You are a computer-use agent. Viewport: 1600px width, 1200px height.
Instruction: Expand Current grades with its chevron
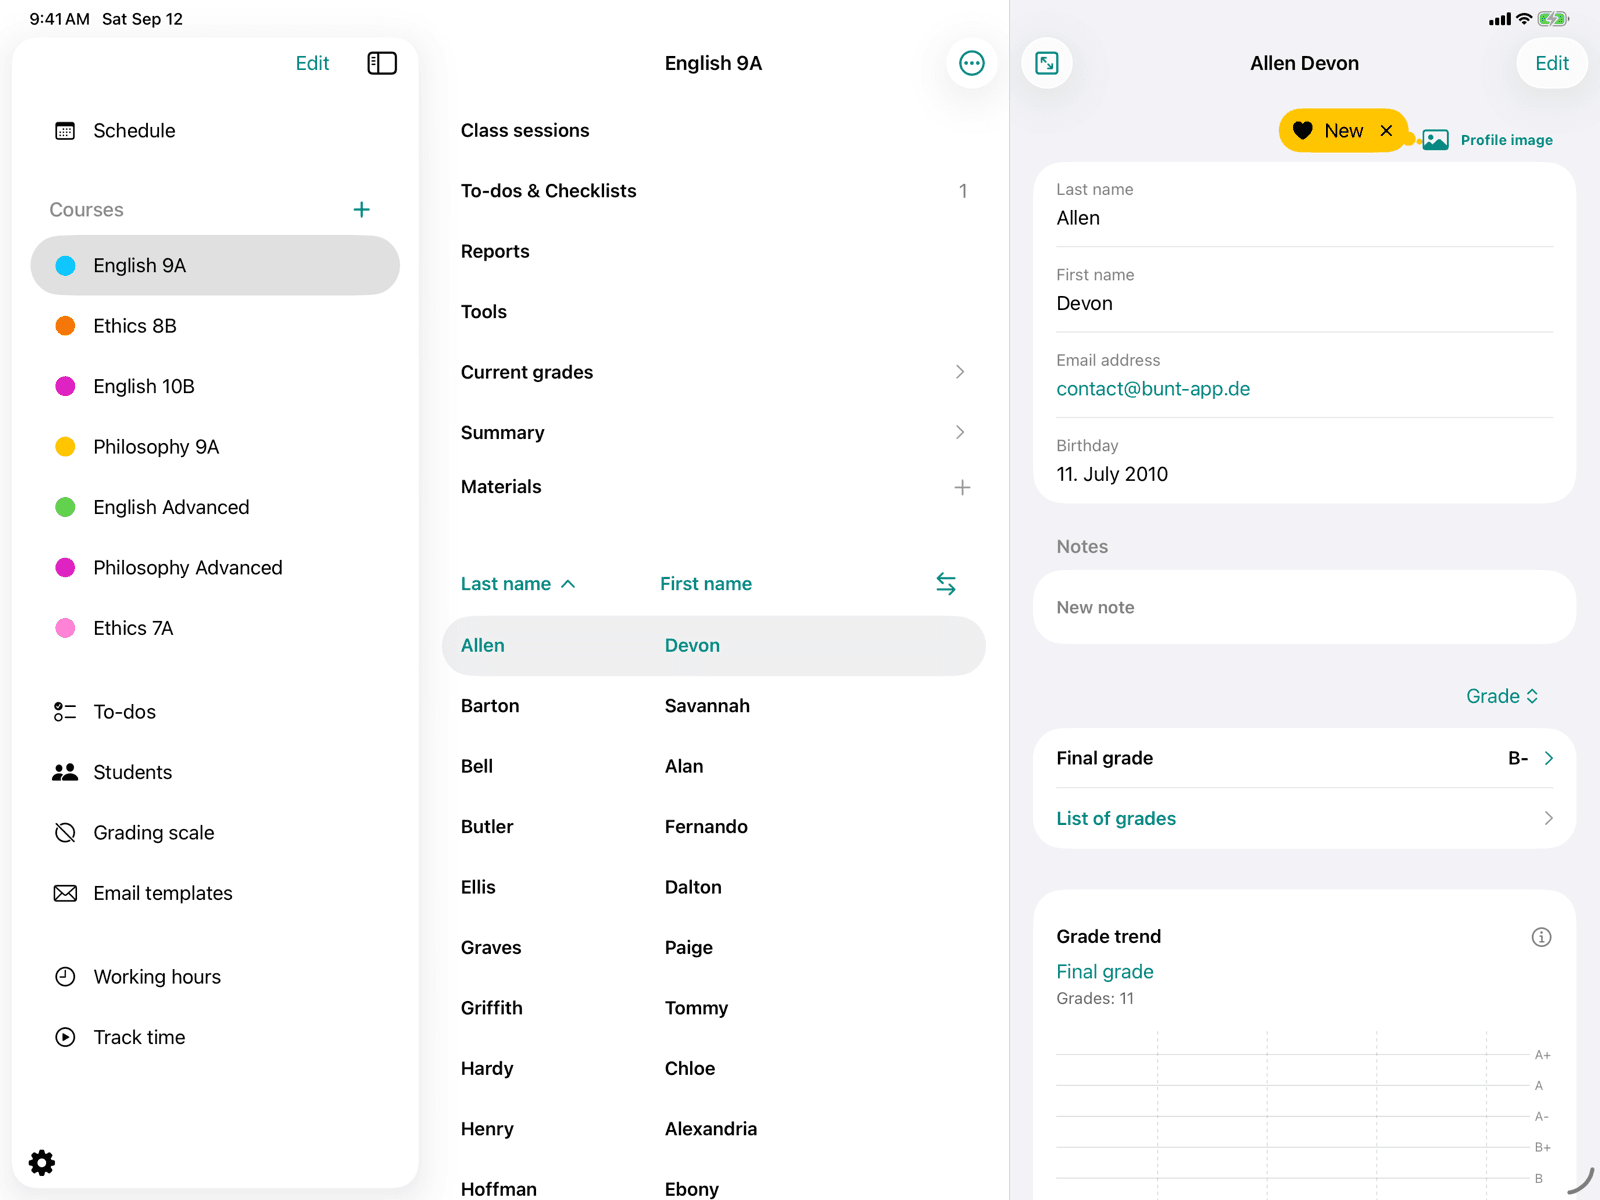960,372
